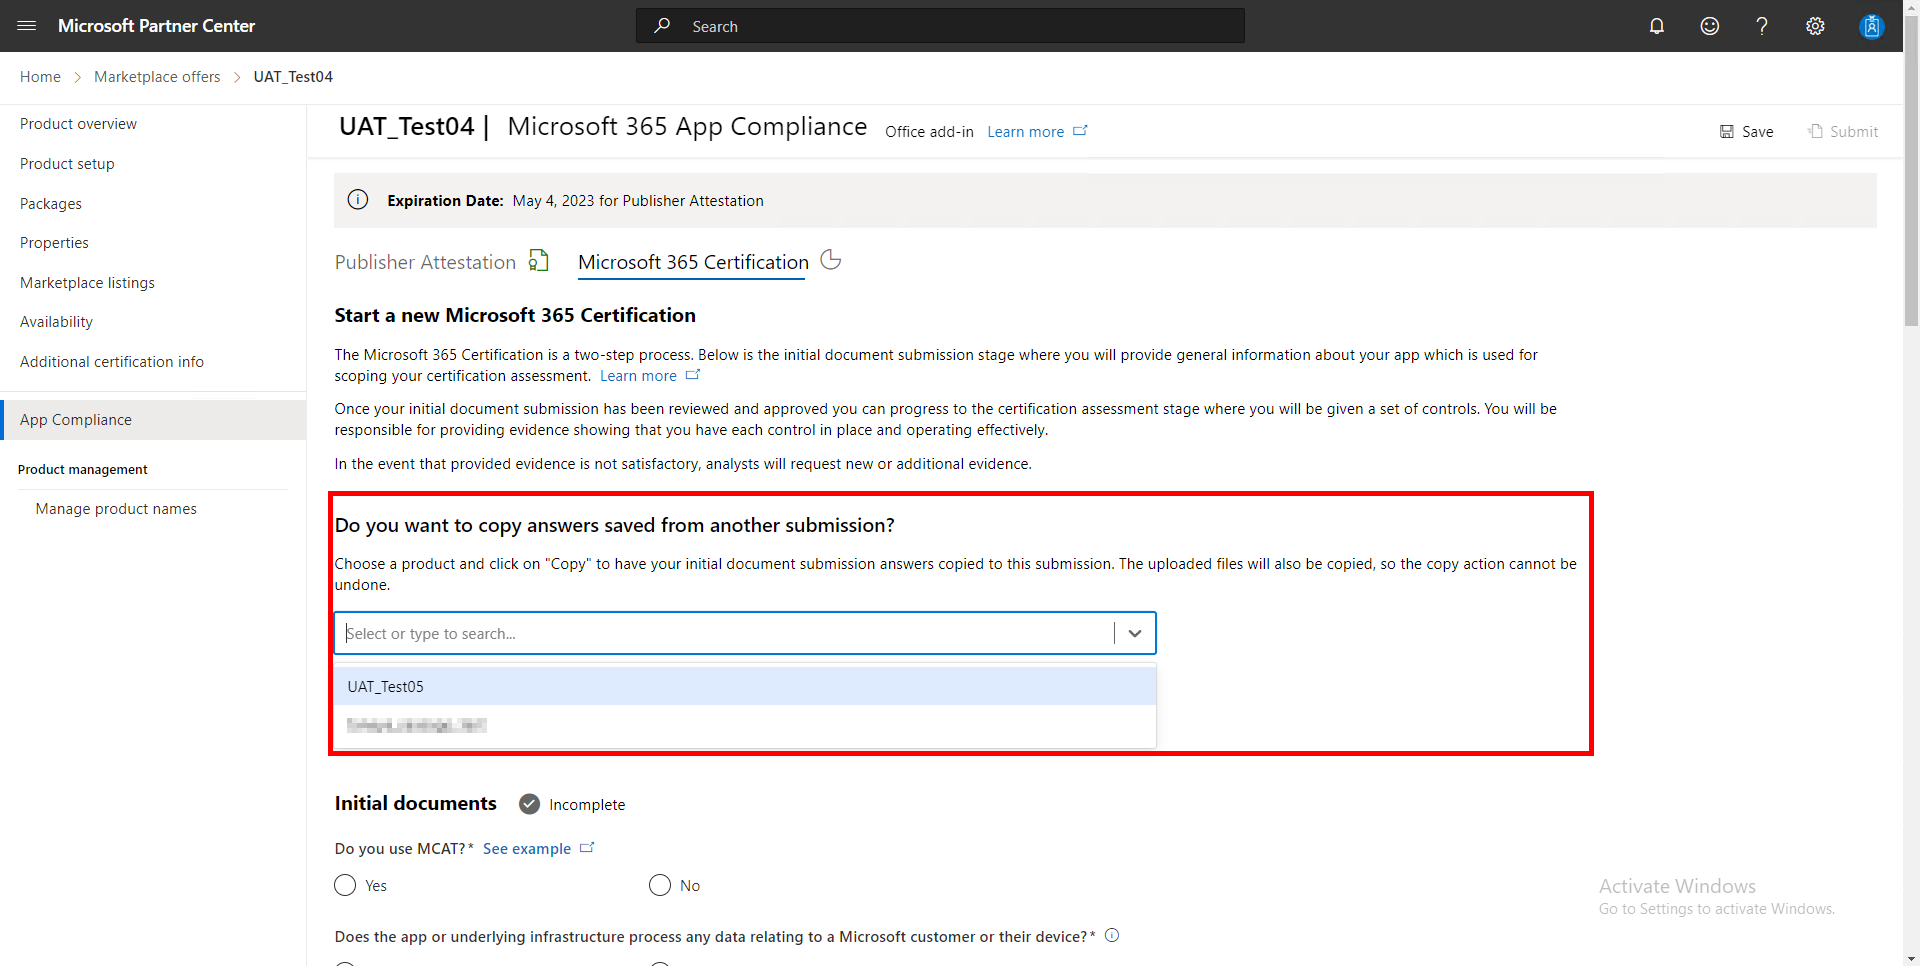Click Learn more after scoping assessment text
Viewport: 1920px width, 966px height.
tap(638, 376)
